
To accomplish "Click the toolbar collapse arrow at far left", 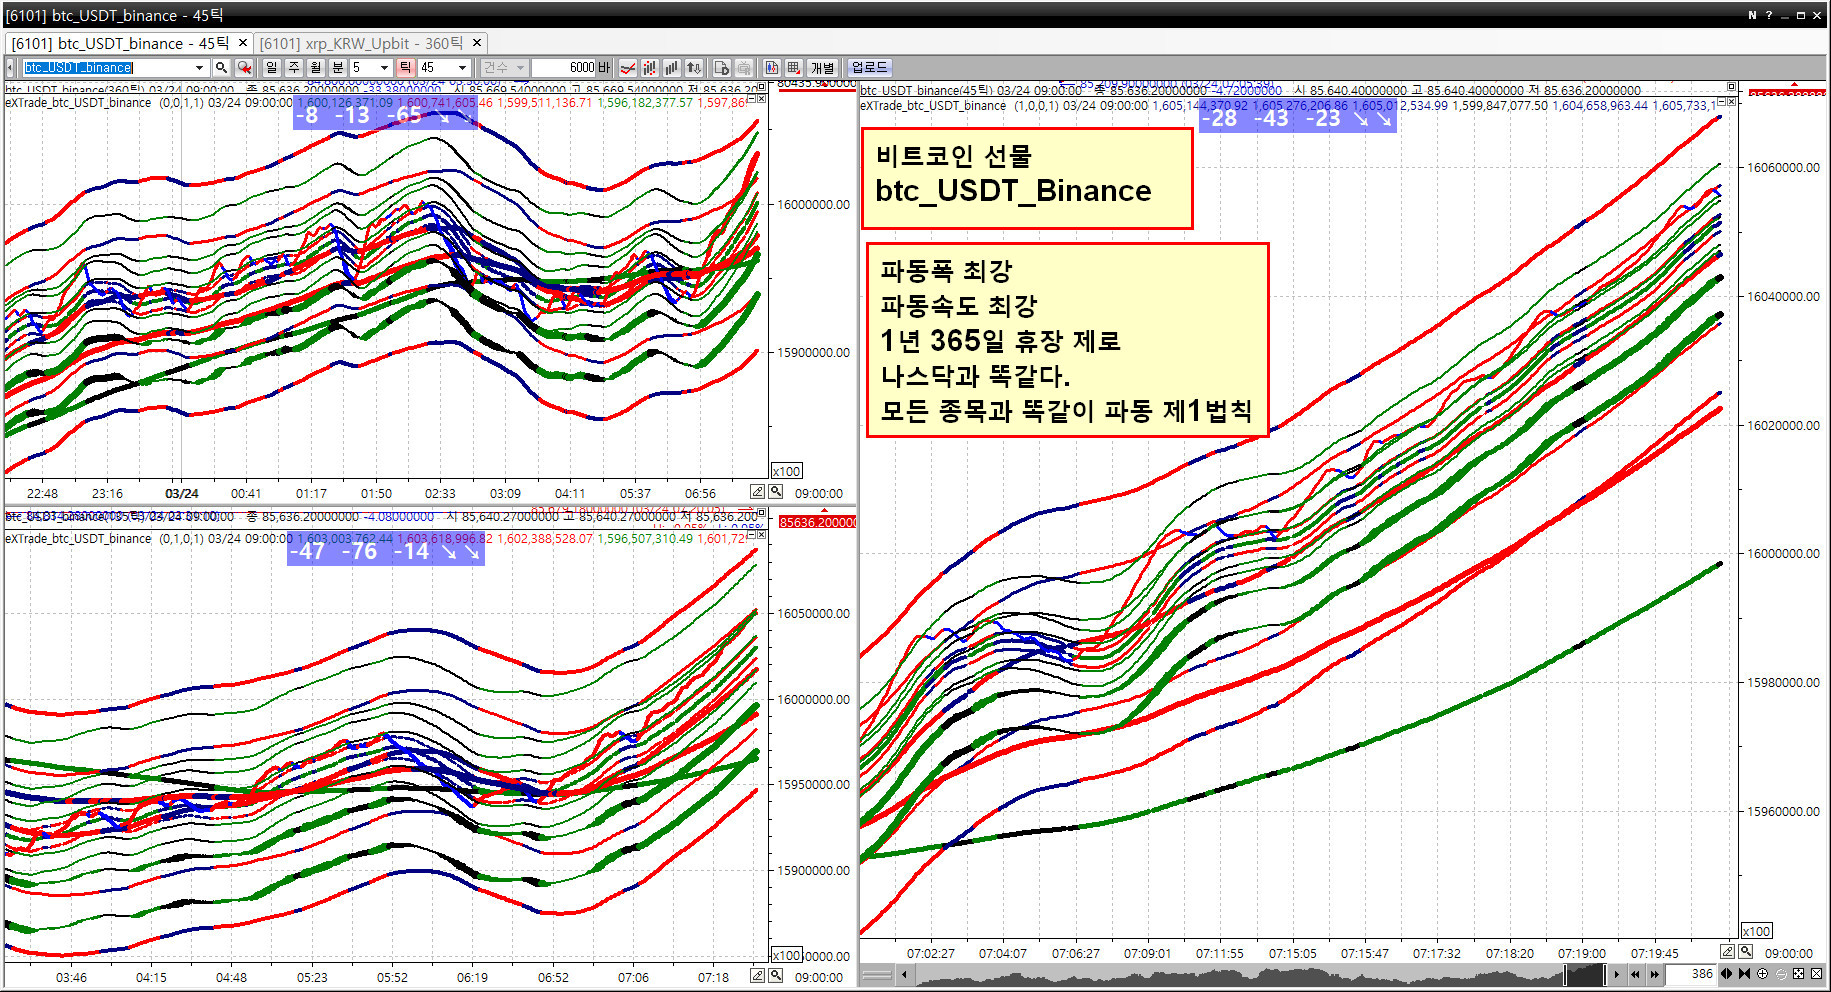I will pyautogui.click(x=10, y=67).
